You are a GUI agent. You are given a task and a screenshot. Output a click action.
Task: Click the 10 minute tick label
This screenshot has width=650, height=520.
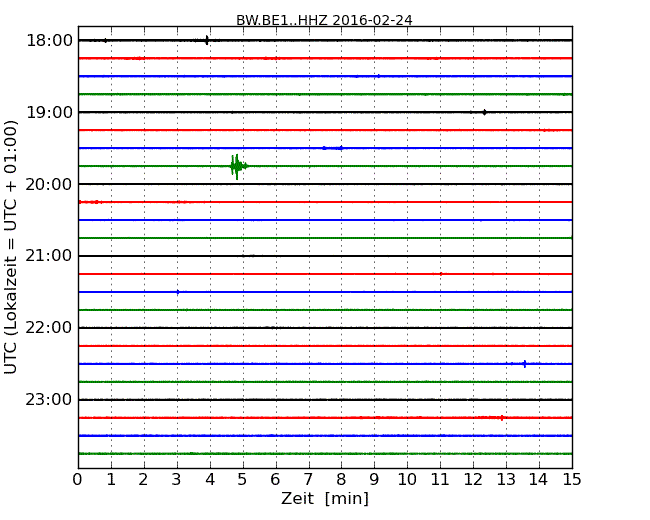click(x=407, y=479)
